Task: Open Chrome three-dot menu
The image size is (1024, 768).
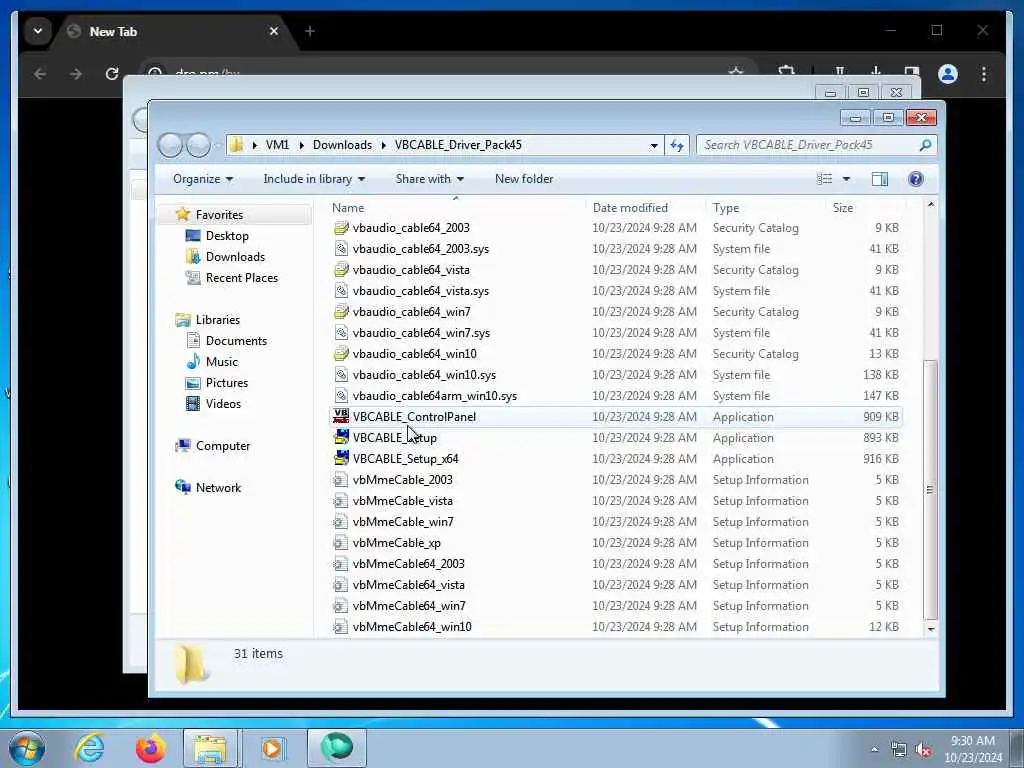Action: [x=984, y=74]
